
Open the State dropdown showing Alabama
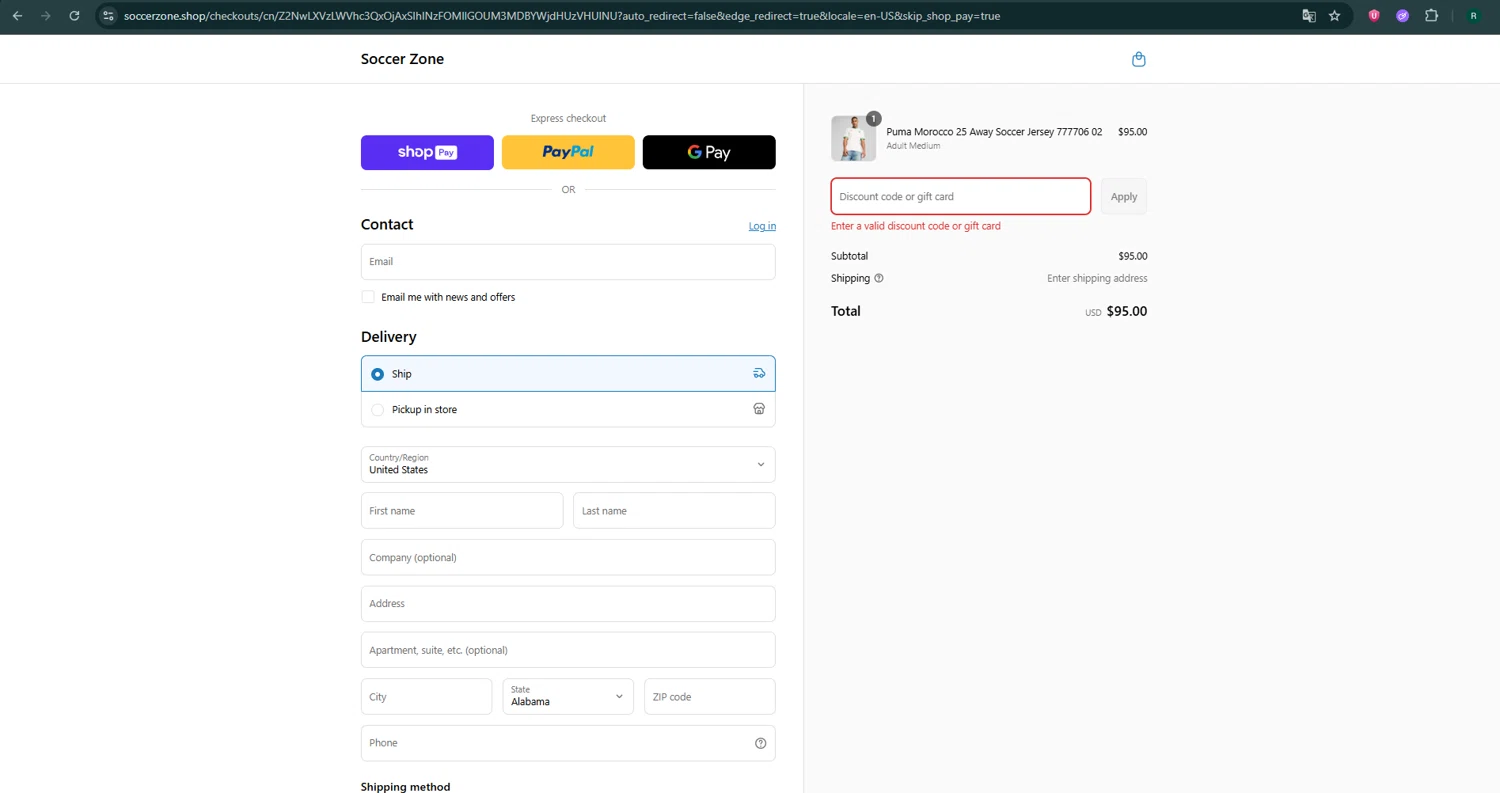point(568,696)
